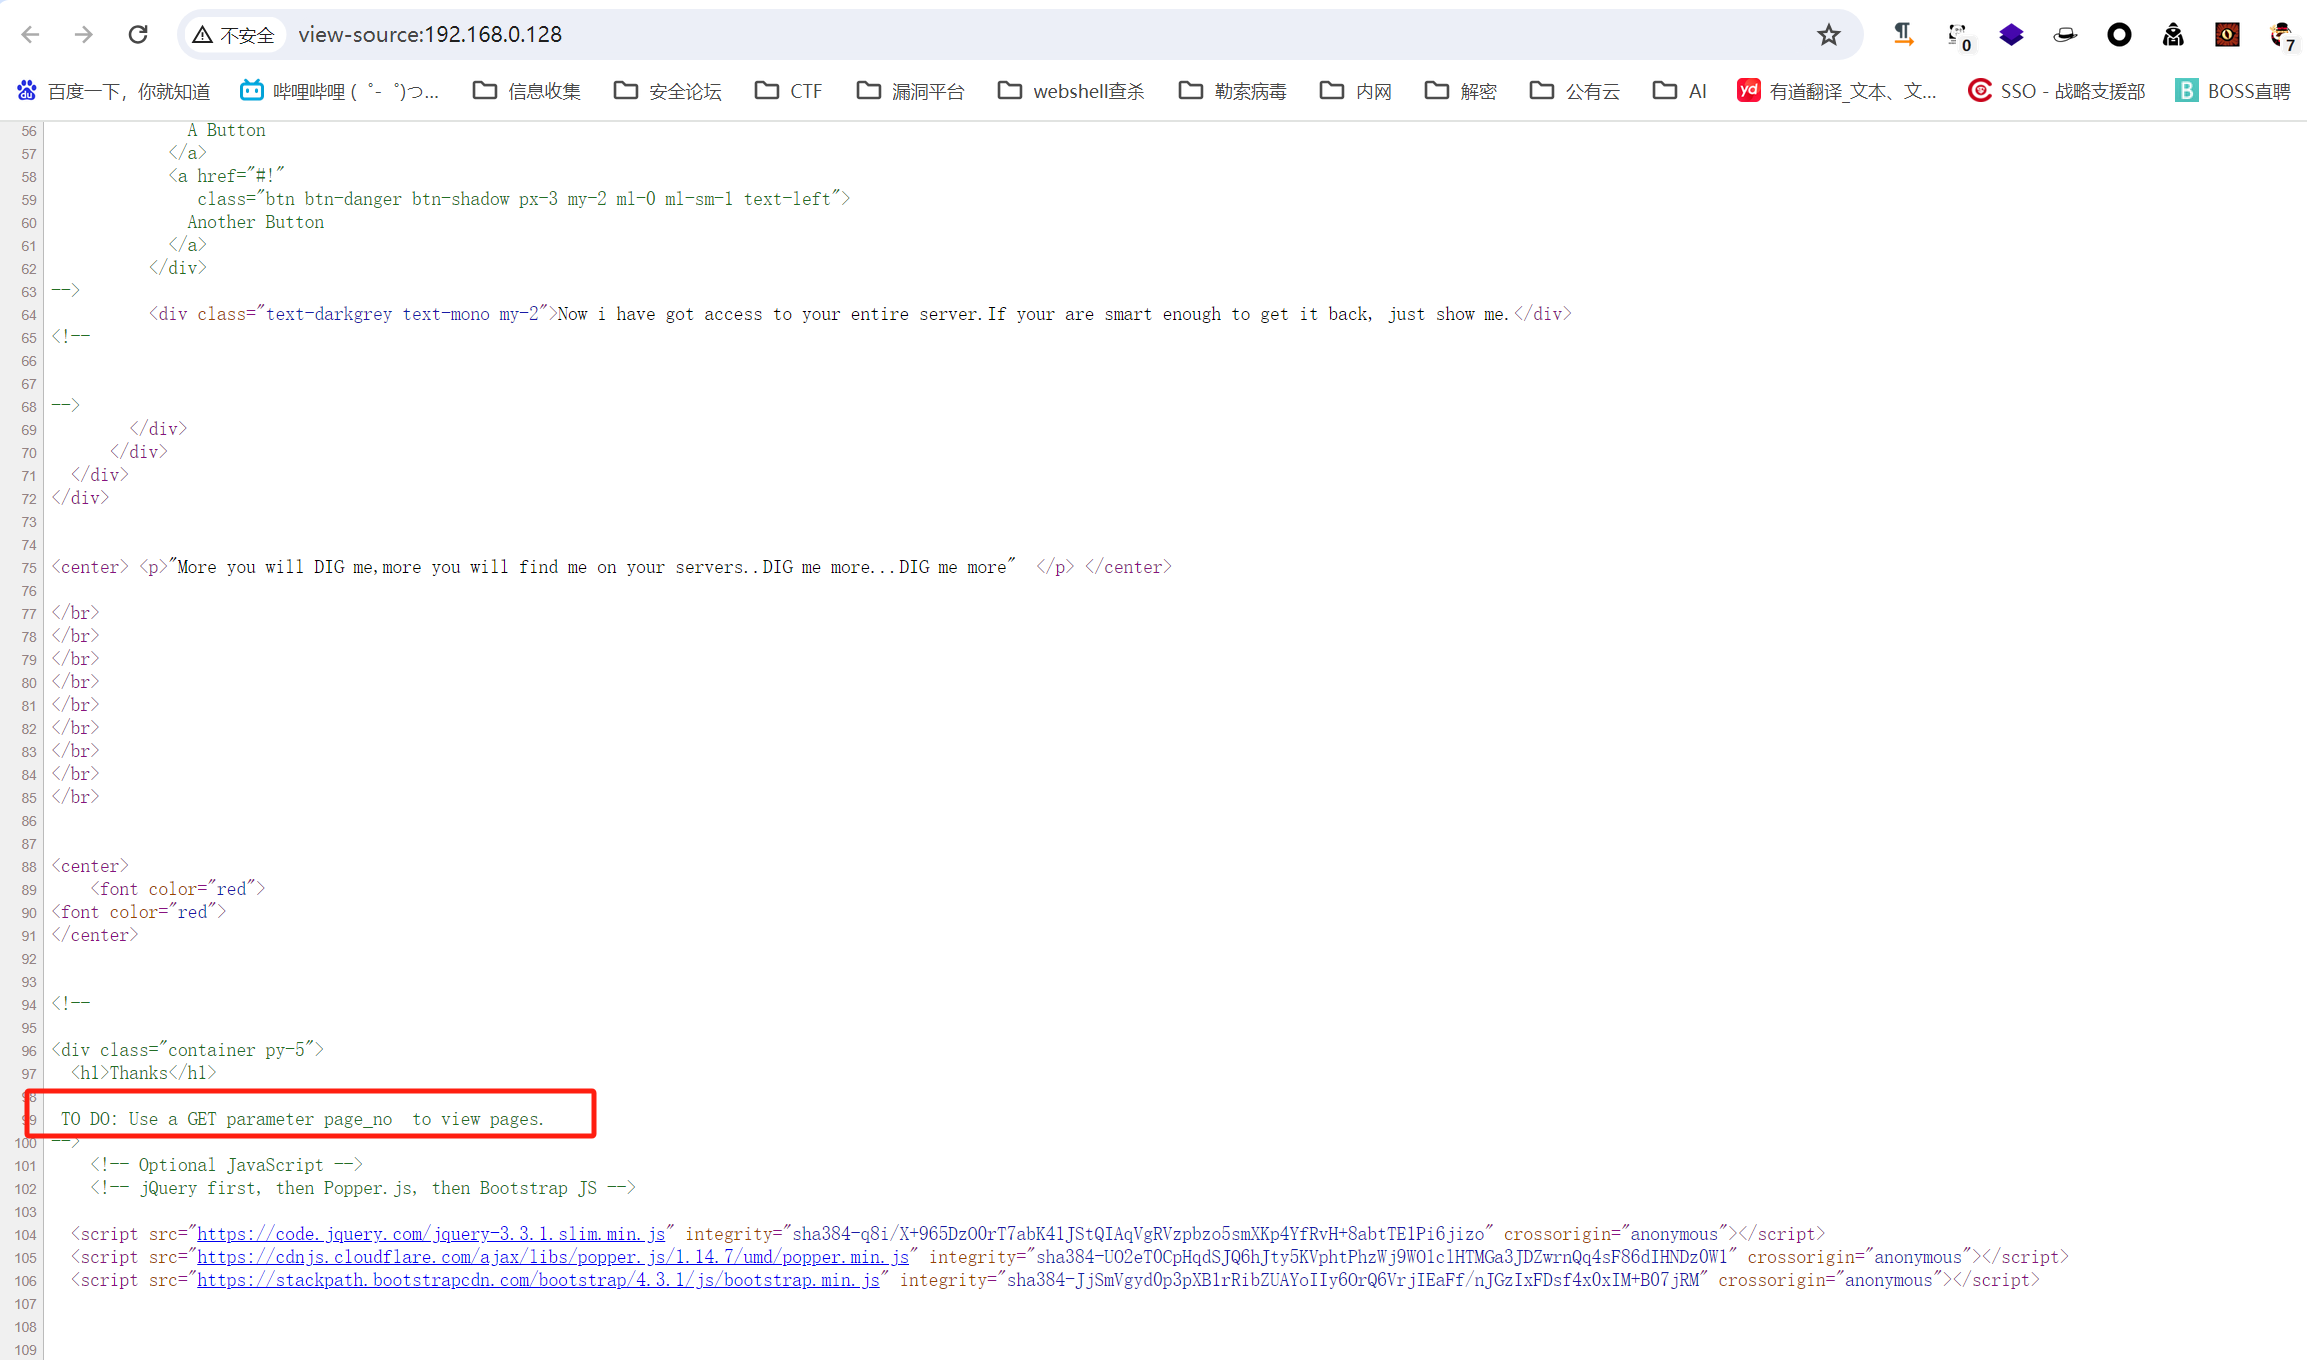Open the popper.min.js cloudflare link
The height and width of the screenshot is (1360, 2307).
click(x=552, y=1257)
